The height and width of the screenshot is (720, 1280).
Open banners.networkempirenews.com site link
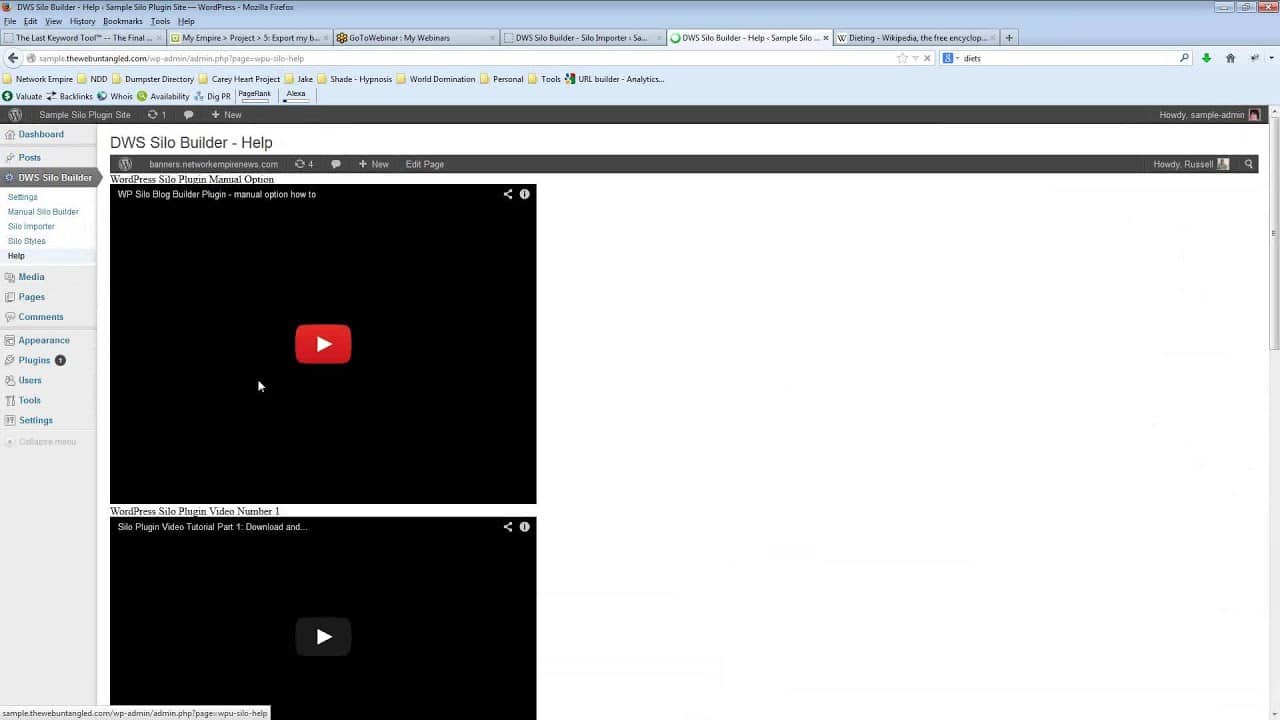point(214,164)
